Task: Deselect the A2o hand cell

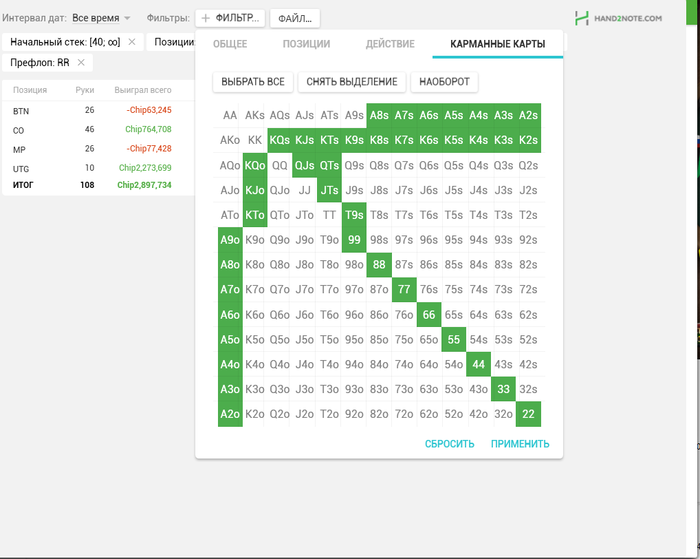Action: [230, 414]
